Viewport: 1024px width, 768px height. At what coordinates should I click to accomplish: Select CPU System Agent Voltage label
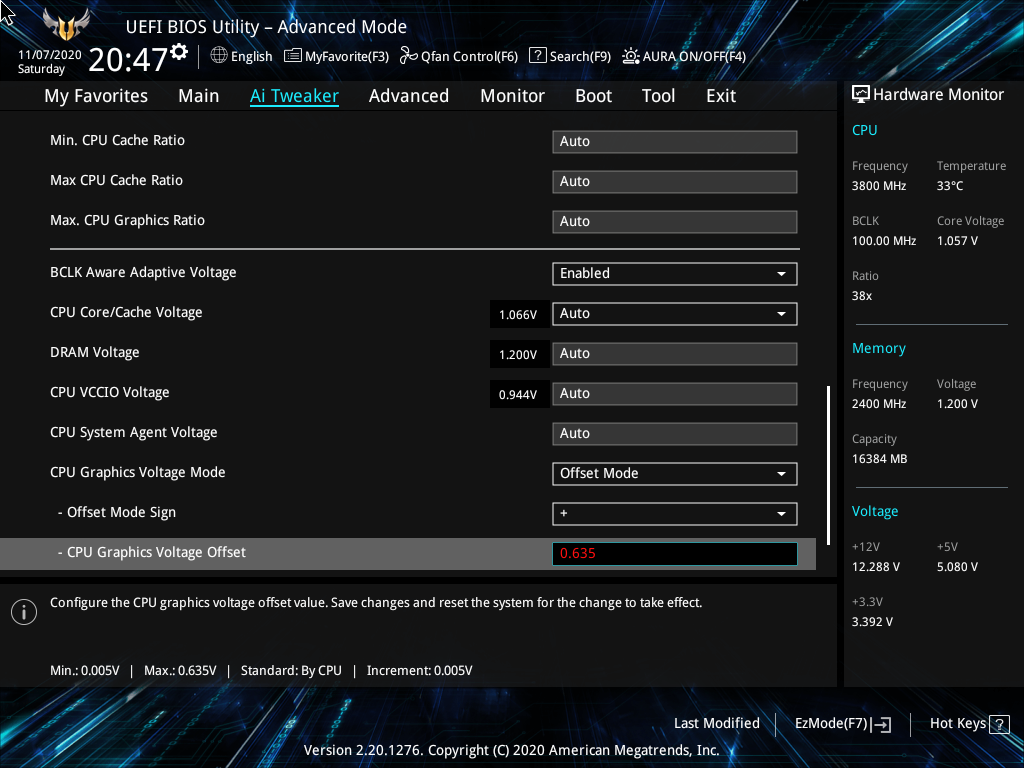(134, 432)
